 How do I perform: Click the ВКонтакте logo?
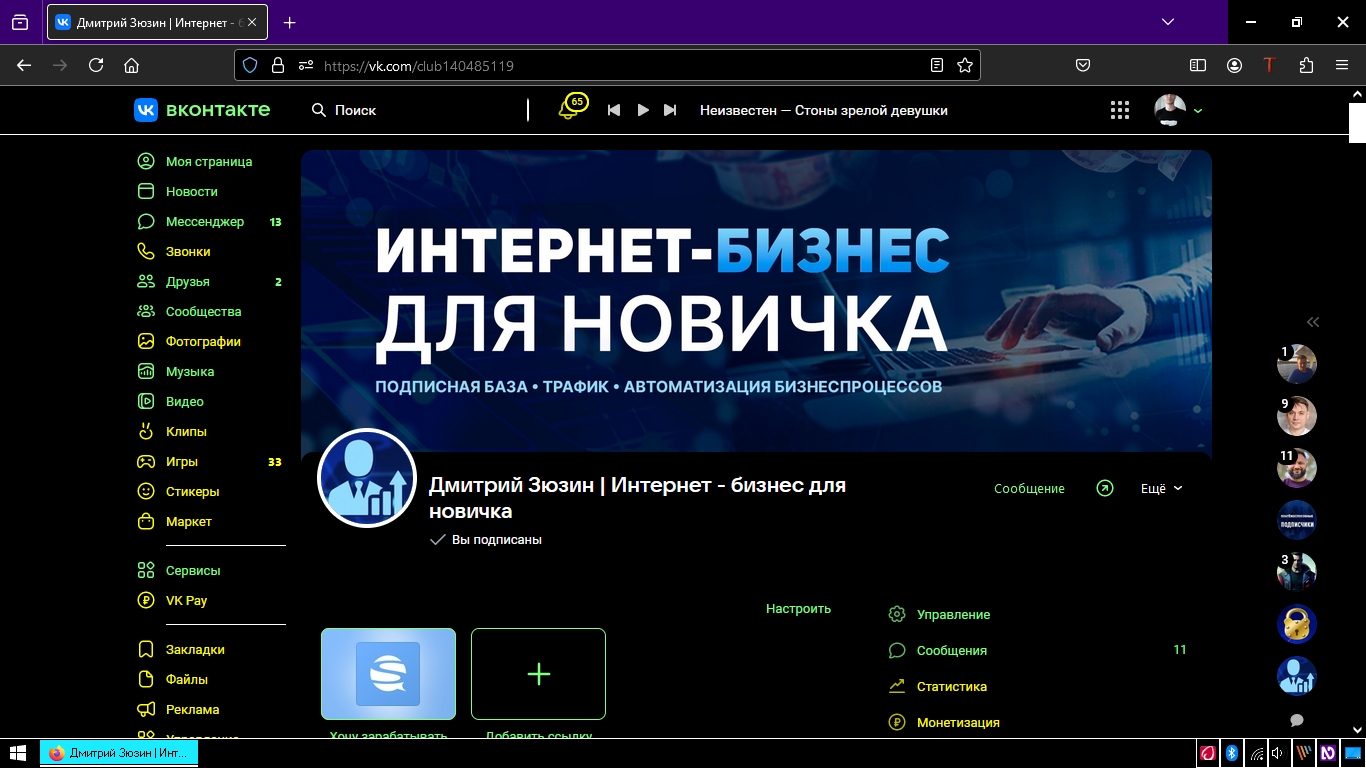point(202,110)
